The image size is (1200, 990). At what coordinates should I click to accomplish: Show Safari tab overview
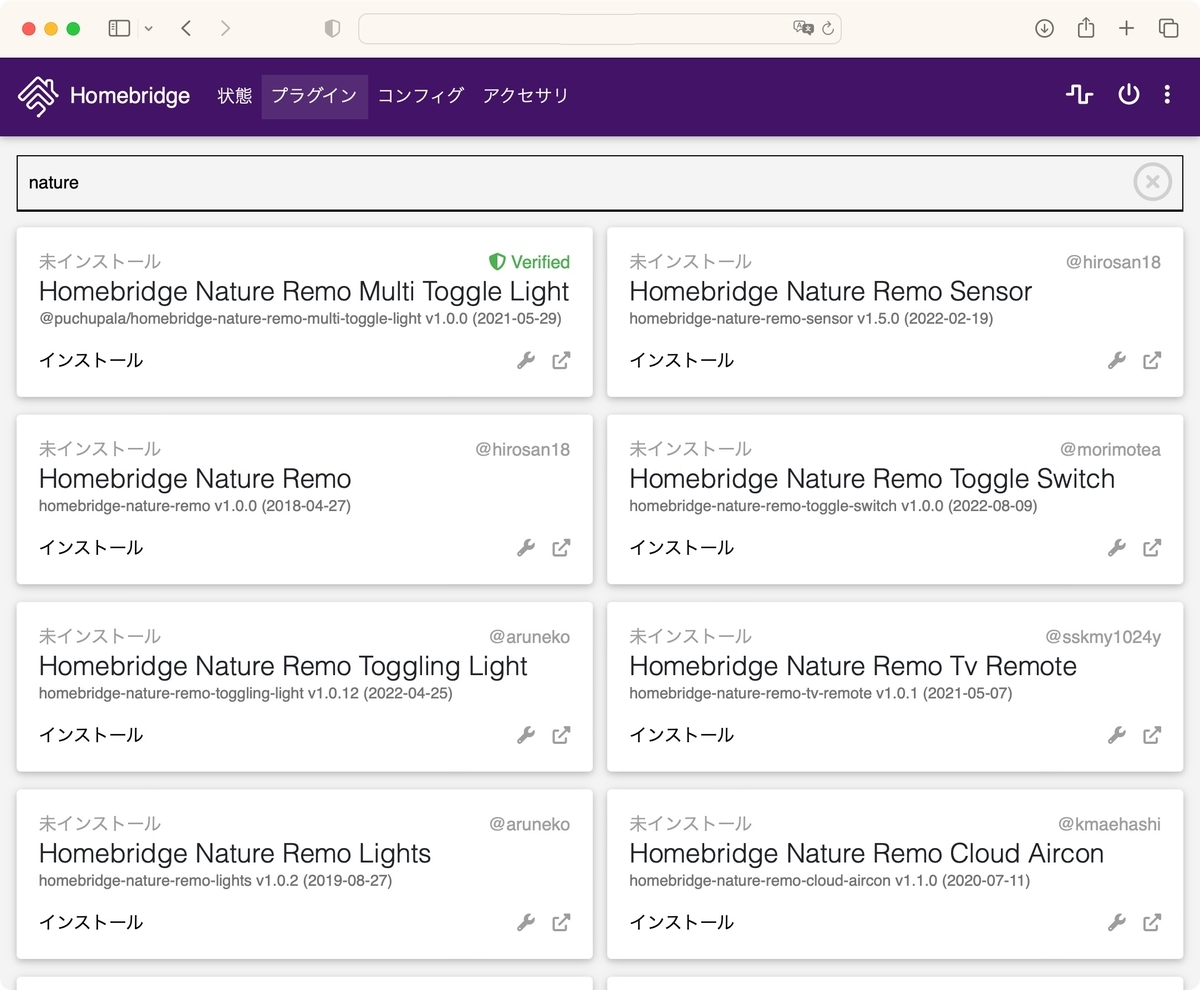(x=1168, y=29)
